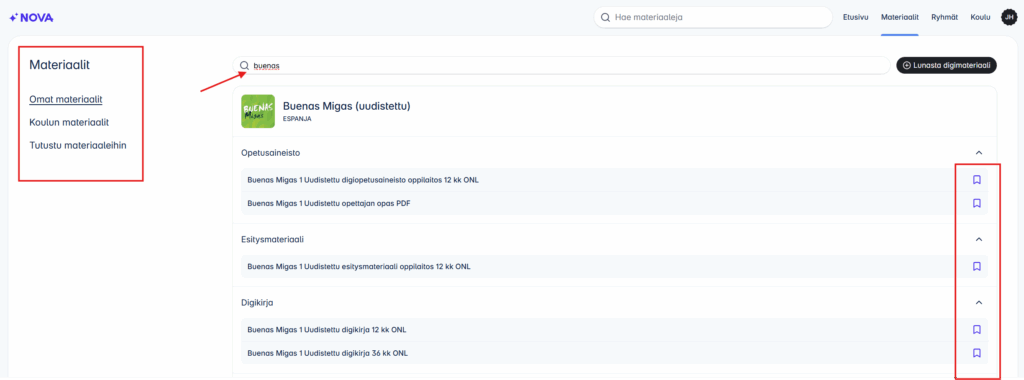Click inside the Hae materiaaleja search field

pyautogui.click(x=713, y=18)
